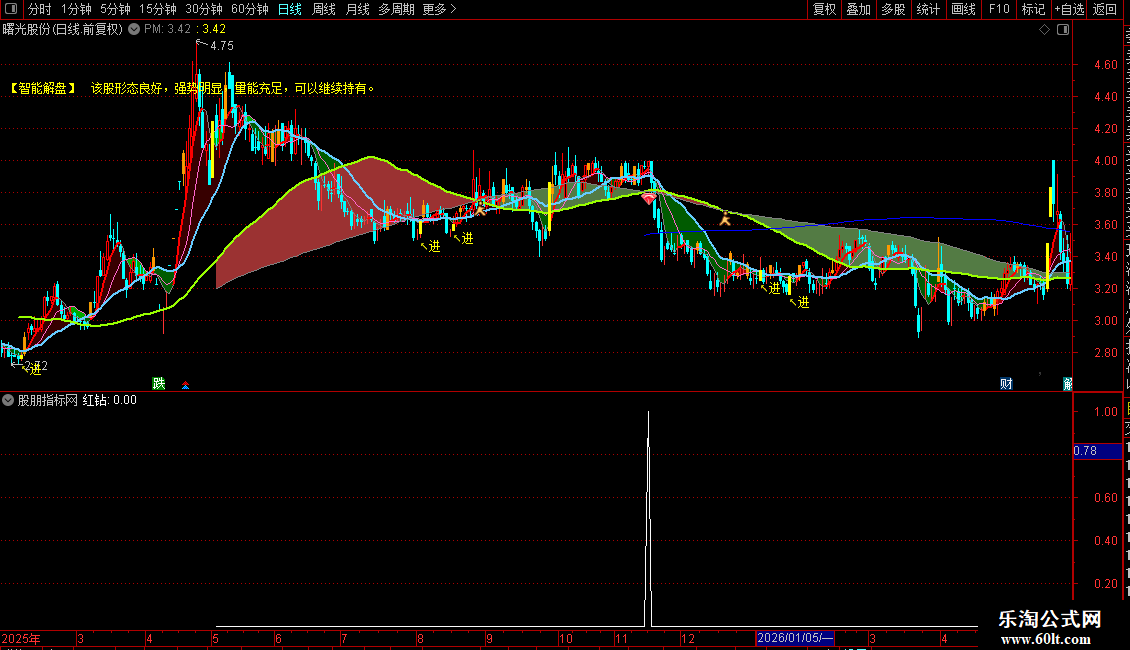Switch to 日线 daily chart
1130x650 pixels.
click(x=290, y=9)
